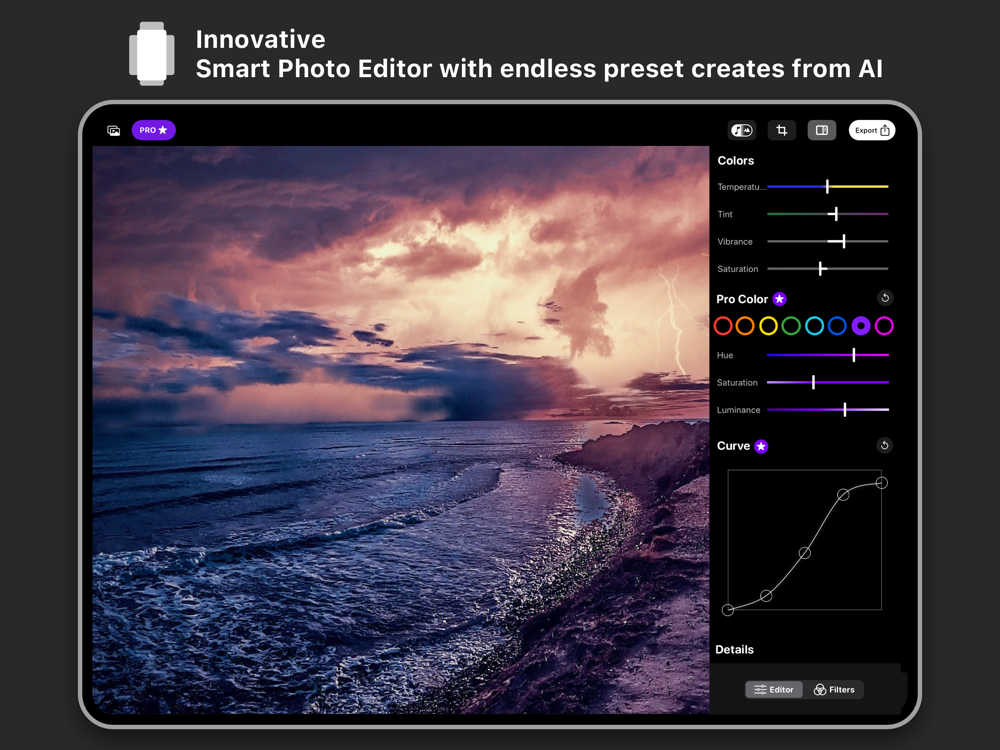
Task: Click the white app logo icon
Action: point(152,54)
